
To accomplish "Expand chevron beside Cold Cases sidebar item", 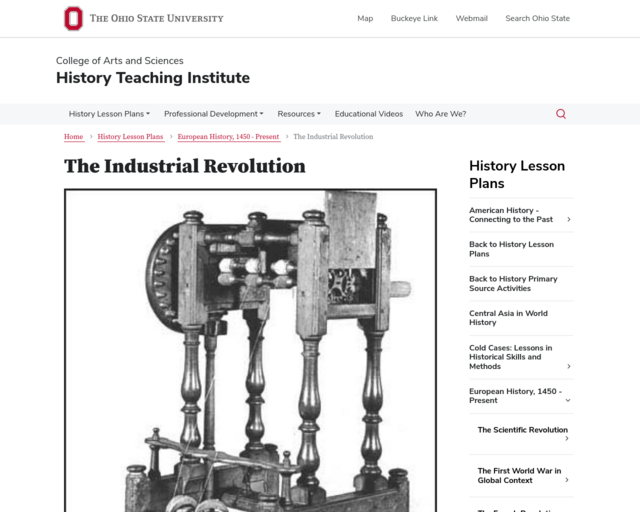I will point(569,366).
